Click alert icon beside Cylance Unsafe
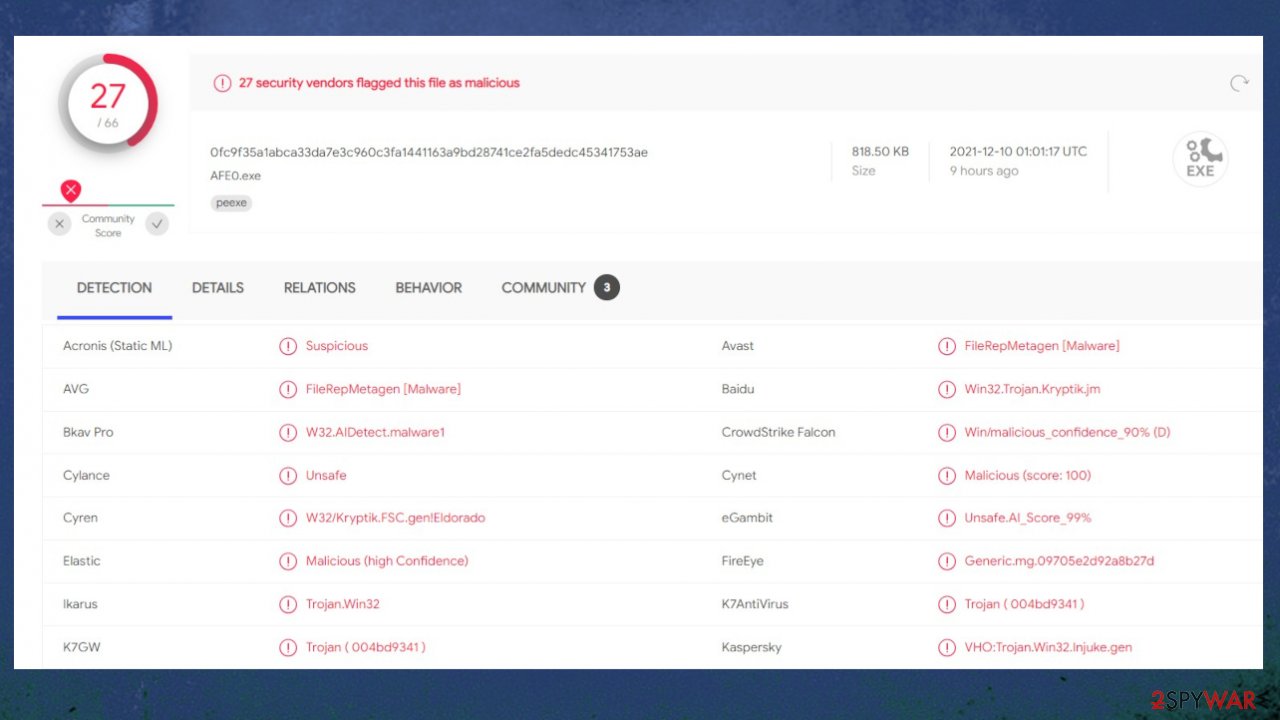This screenshot has width=1280, height=720. click(288, 475)
